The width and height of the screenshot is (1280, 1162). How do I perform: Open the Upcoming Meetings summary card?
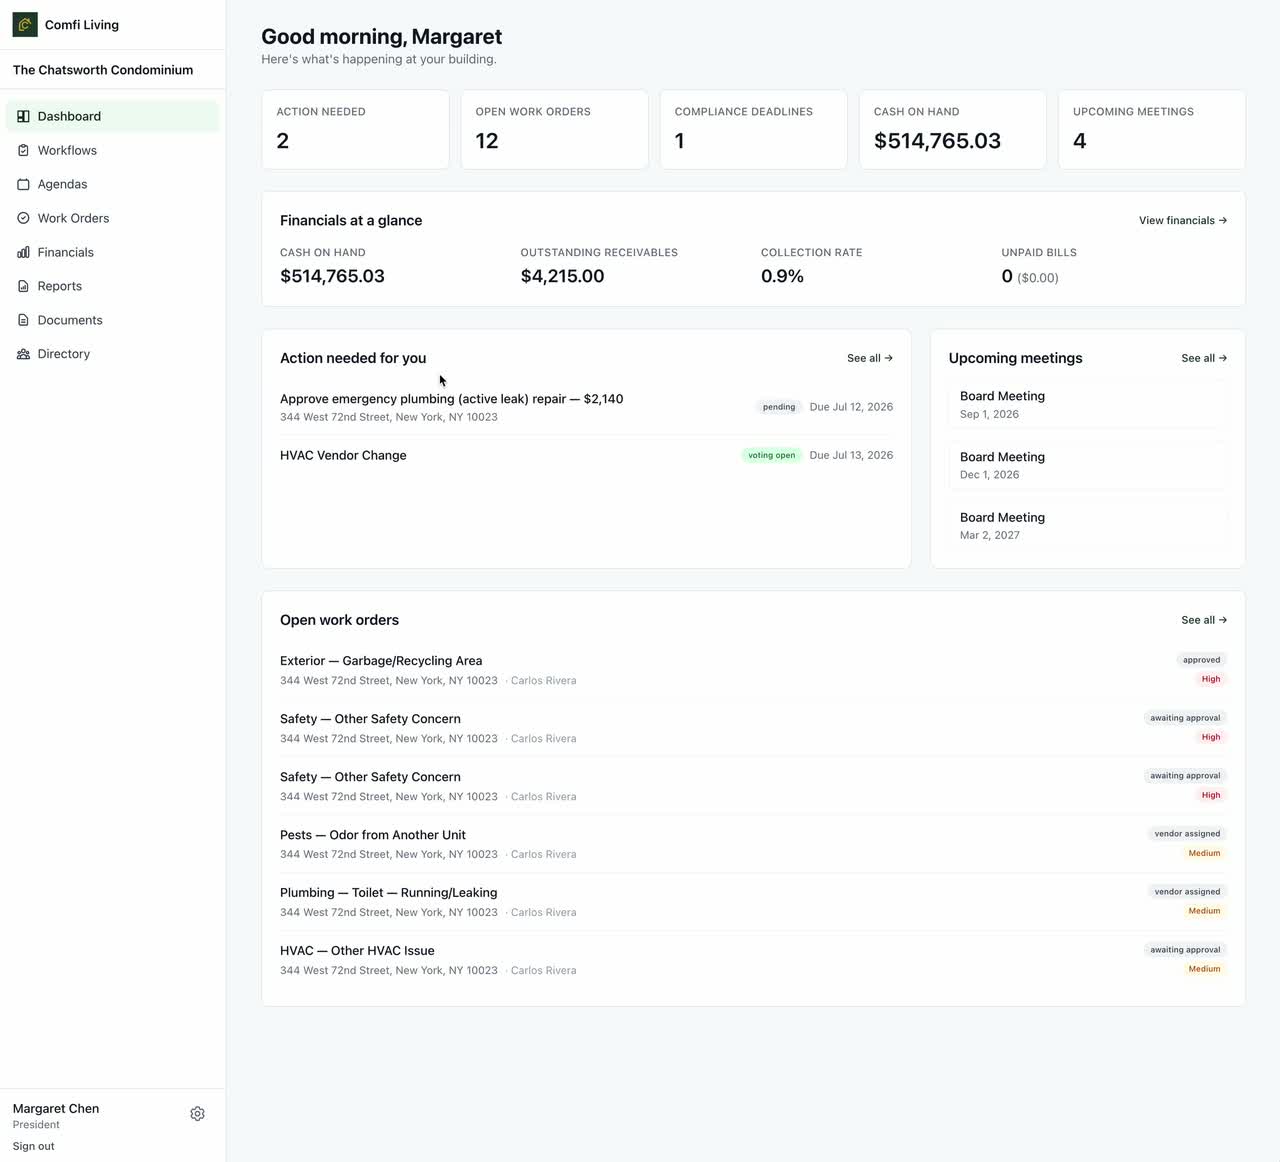pyautogui.click(x=1151, y=130)
